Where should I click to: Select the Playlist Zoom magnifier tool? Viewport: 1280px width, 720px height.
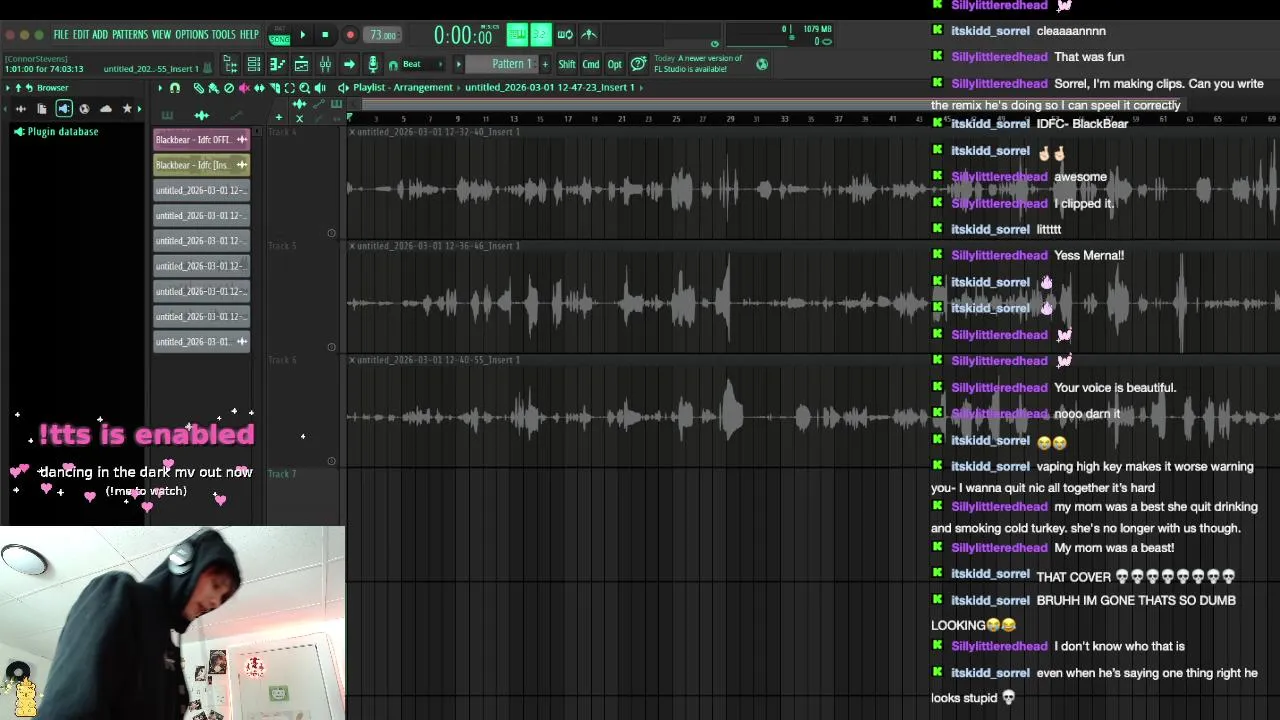coord(305,88)
